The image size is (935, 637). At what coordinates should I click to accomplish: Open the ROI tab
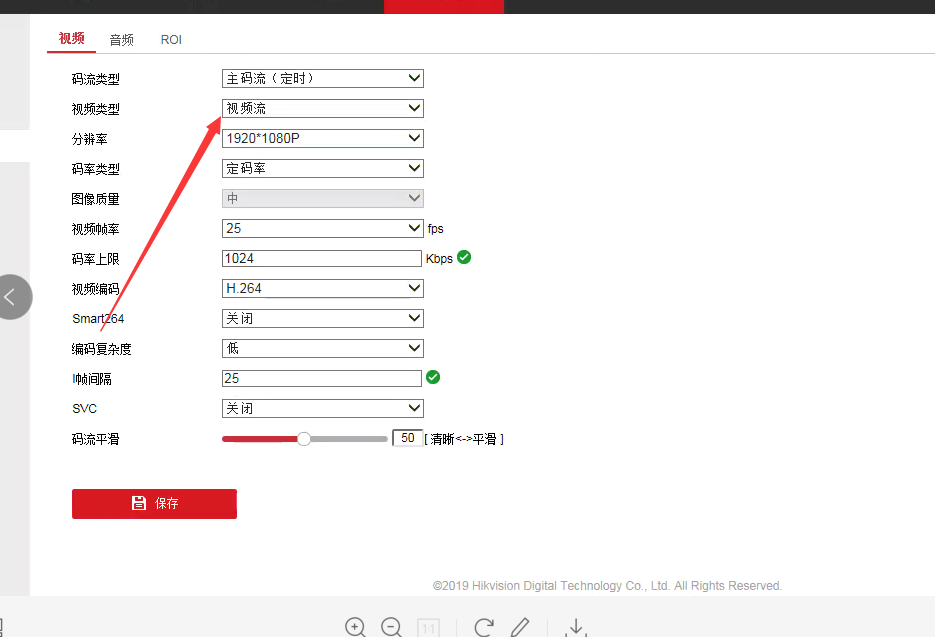tap(171, 40)
